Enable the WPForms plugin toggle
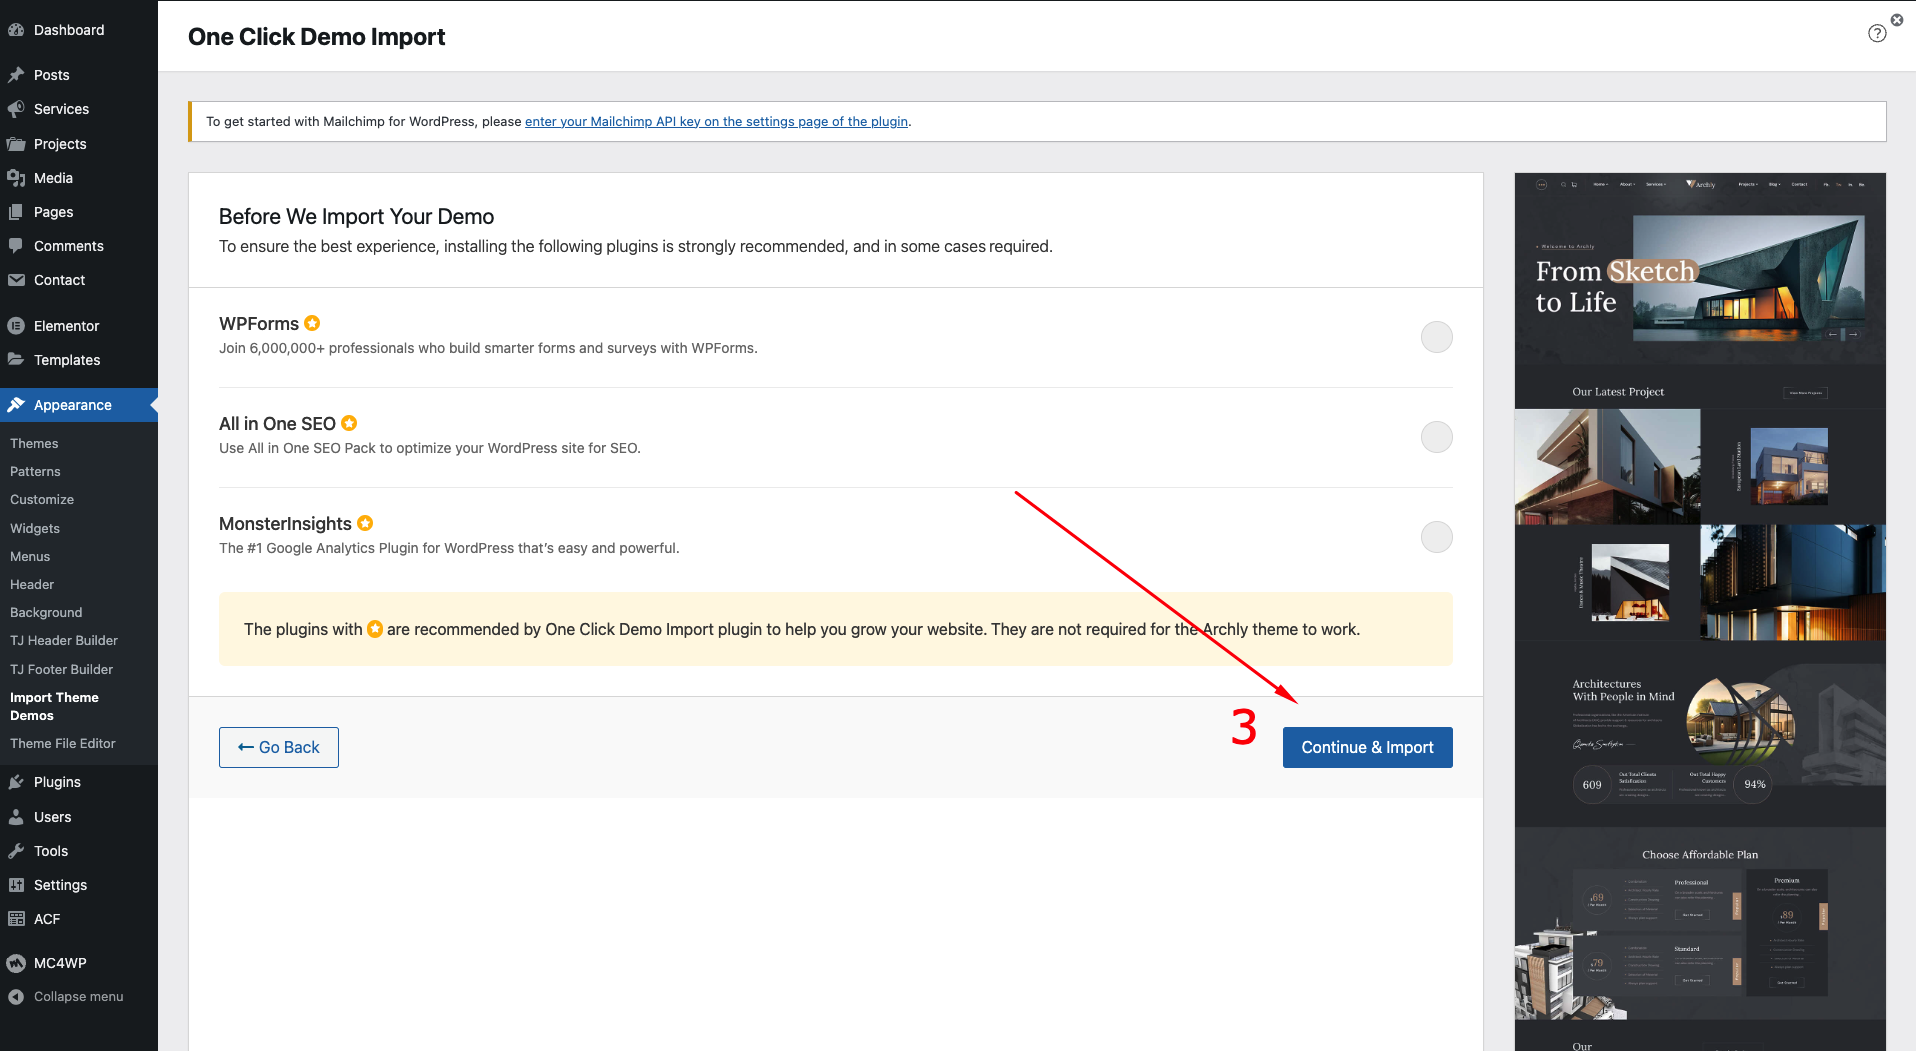Viewport: 1916px width, 1051px height. tap(1436, 337)
